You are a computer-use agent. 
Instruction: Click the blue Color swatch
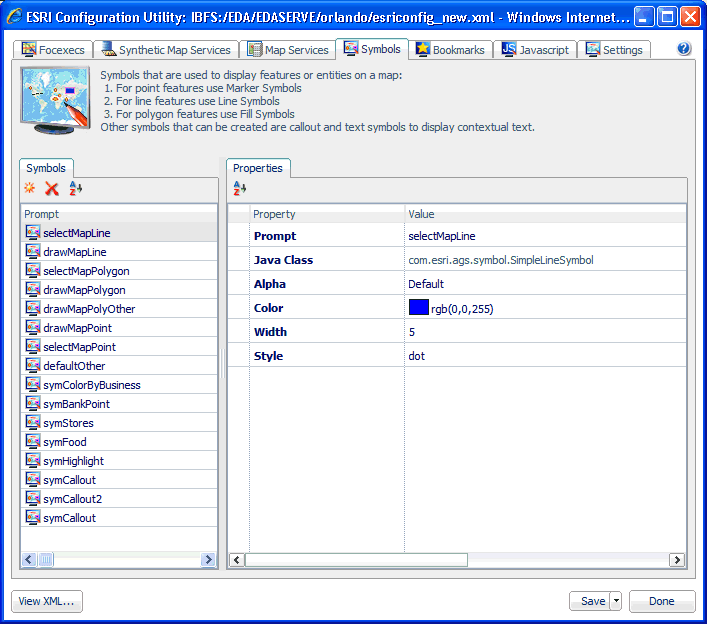tap(418, 307)
